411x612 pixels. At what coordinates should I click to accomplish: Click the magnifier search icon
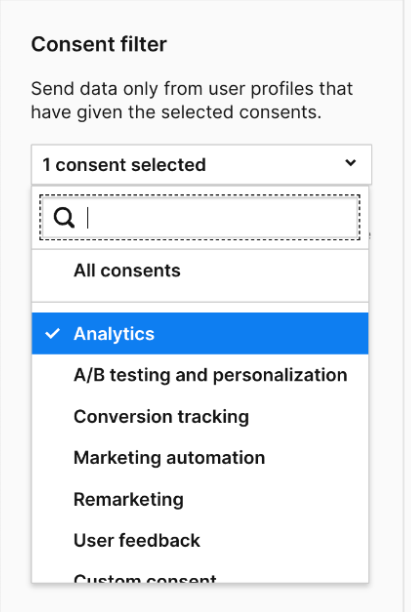(64, 218)
